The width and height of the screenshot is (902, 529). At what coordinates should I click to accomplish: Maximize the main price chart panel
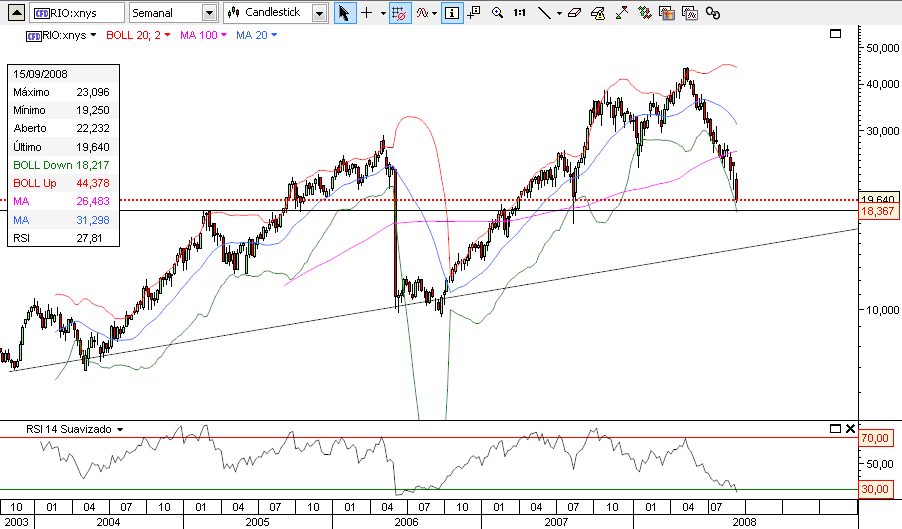pos(836,34)
